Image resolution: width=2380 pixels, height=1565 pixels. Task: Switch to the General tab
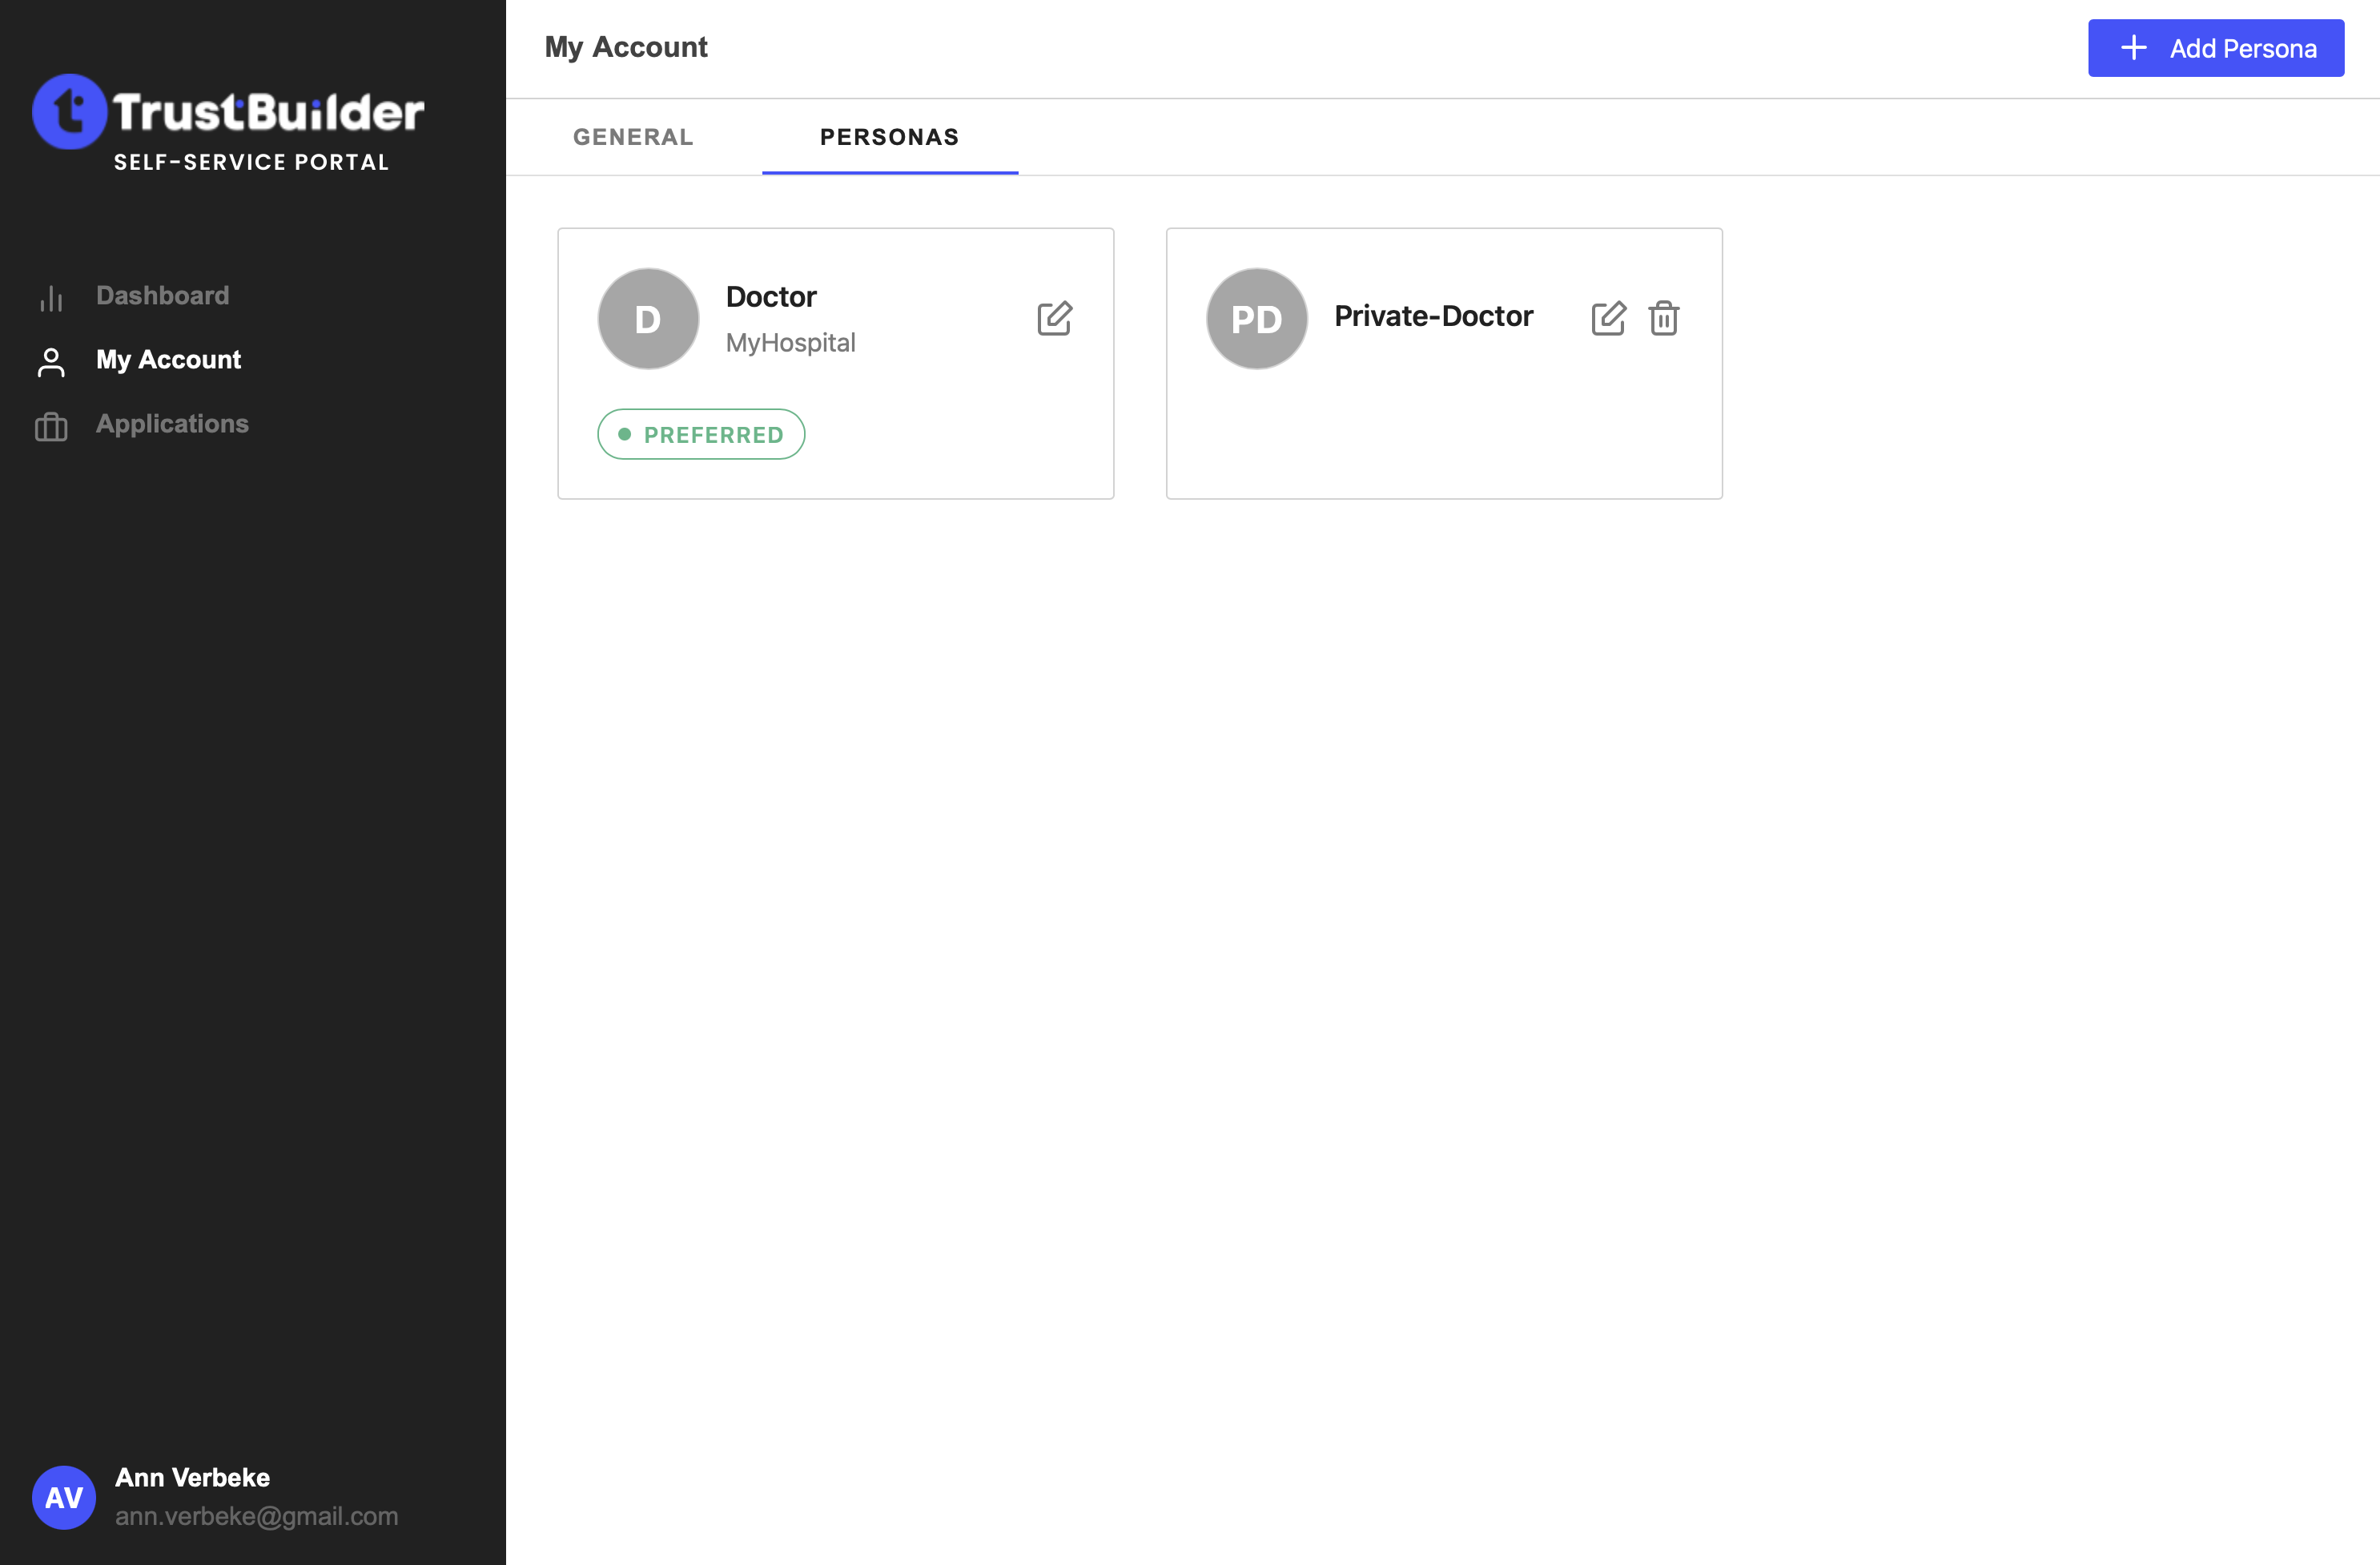coord(633,137)
